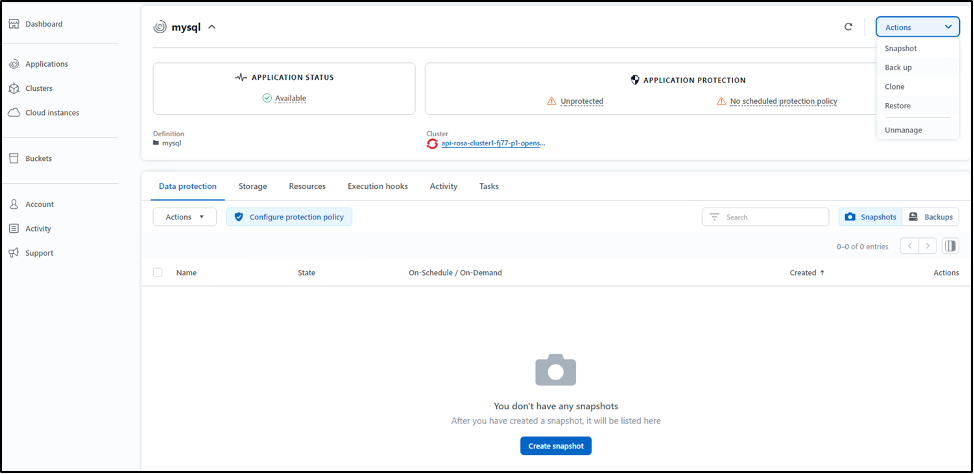Click the Account label in sidebar
The image size is (974, 474).
[x=40, y=204]
